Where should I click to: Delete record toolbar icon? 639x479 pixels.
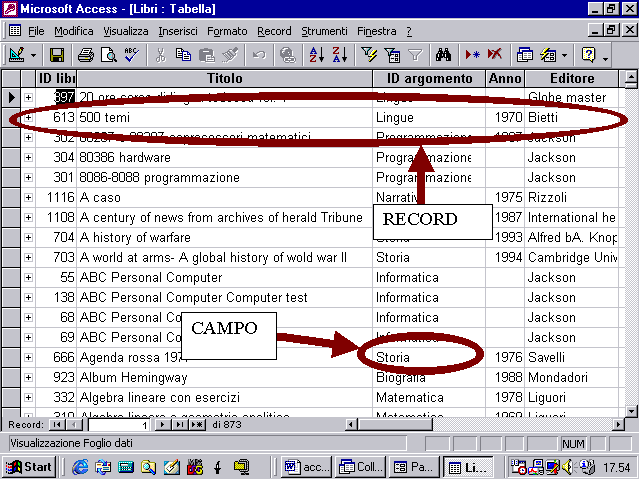coord(495,55)
